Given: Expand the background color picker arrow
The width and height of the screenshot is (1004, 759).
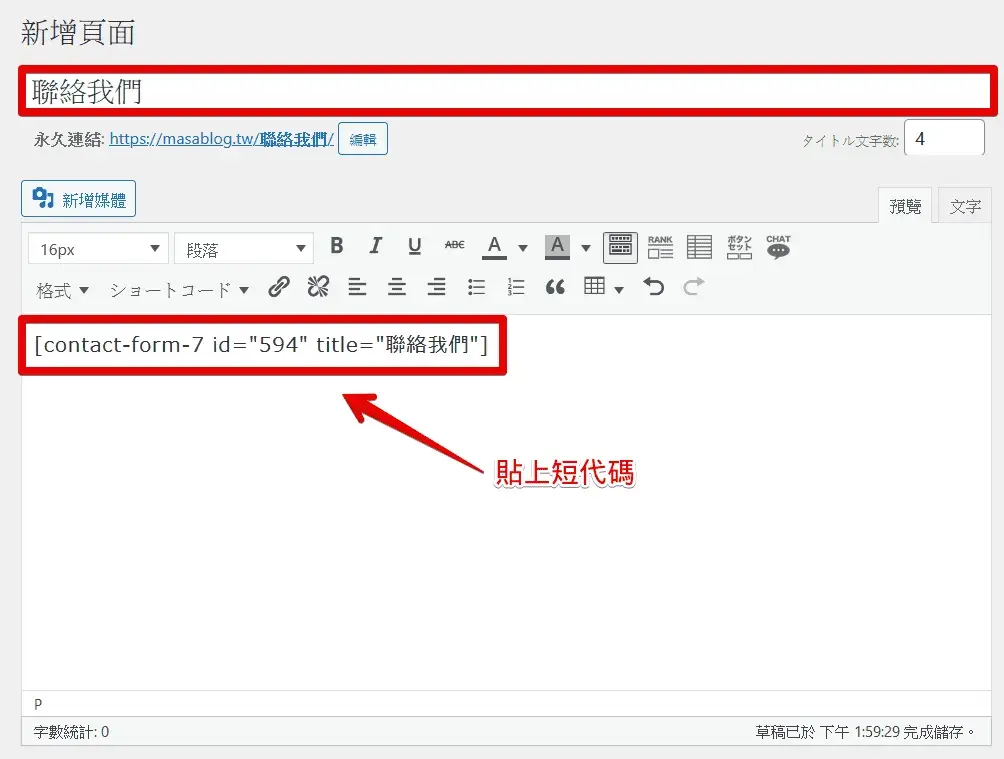Looking at the screenshot, I should tap(586, 247).
